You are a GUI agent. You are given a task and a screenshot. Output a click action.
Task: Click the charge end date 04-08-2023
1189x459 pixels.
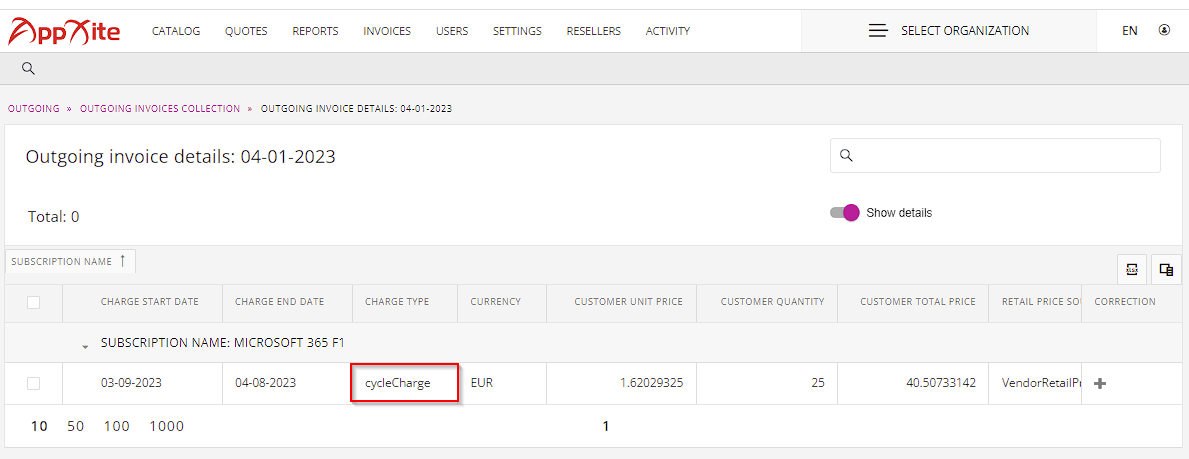[x=265, y=384]
